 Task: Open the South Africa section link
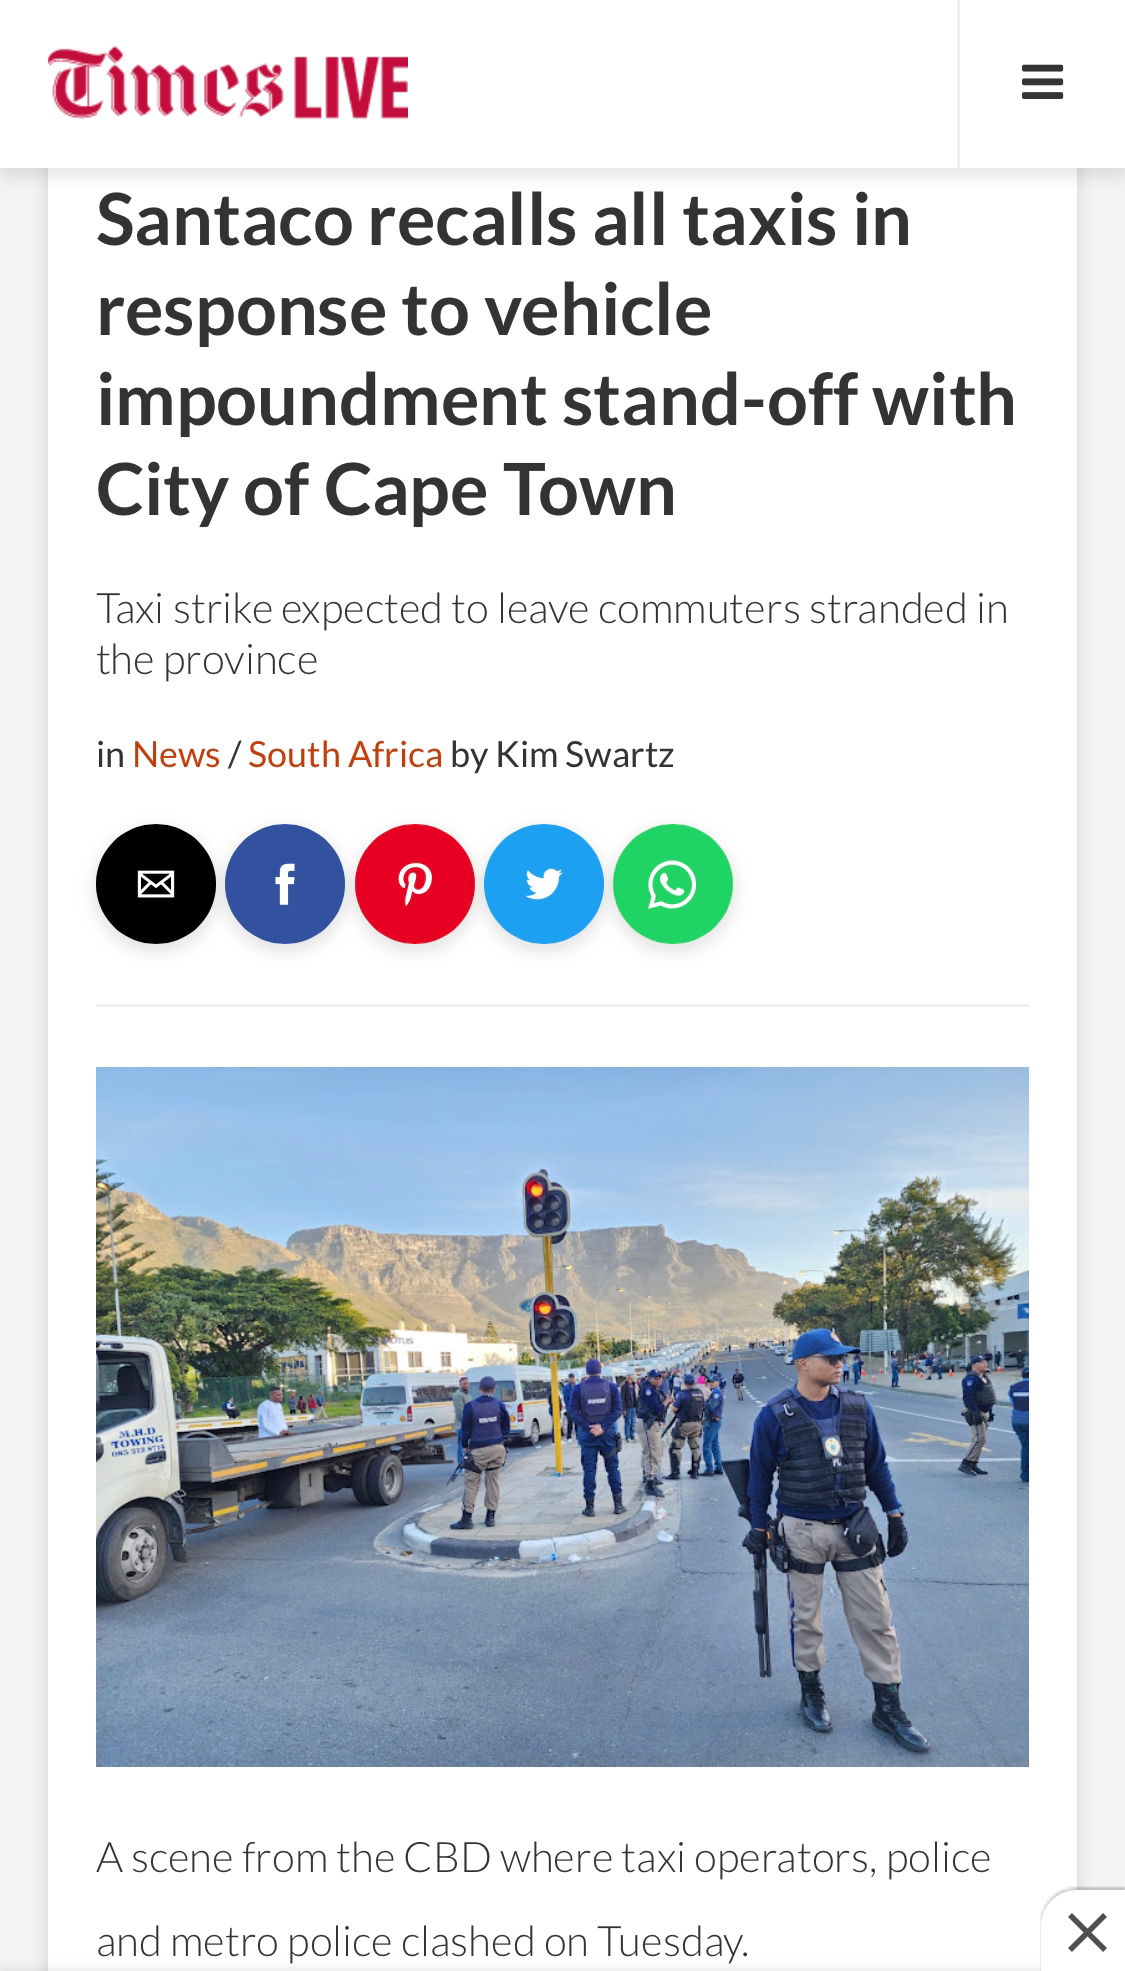345,754
